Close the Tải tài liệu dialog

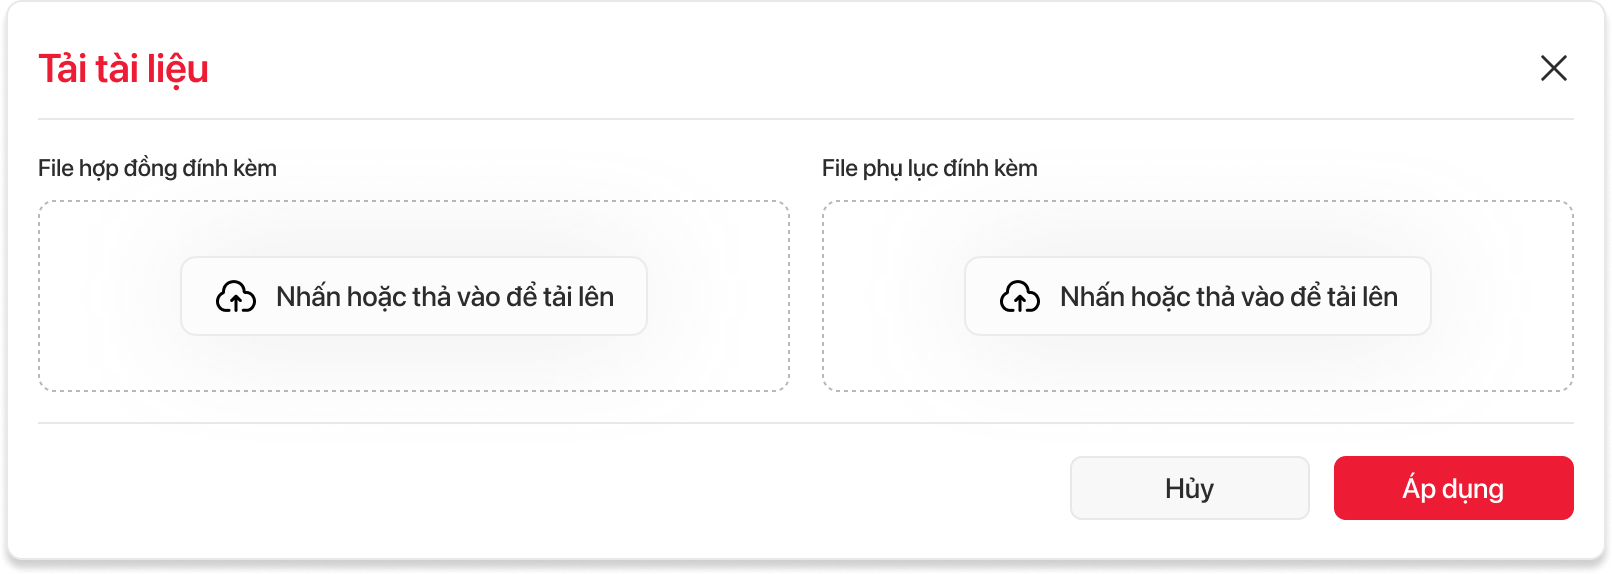1553,68
